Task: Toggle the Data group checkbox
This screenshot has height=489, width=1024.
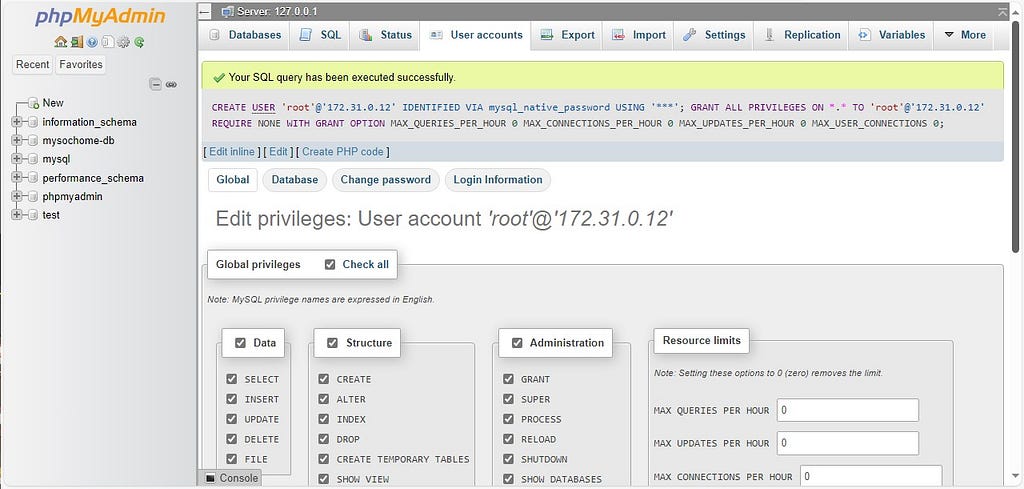Action: point(240,343)
